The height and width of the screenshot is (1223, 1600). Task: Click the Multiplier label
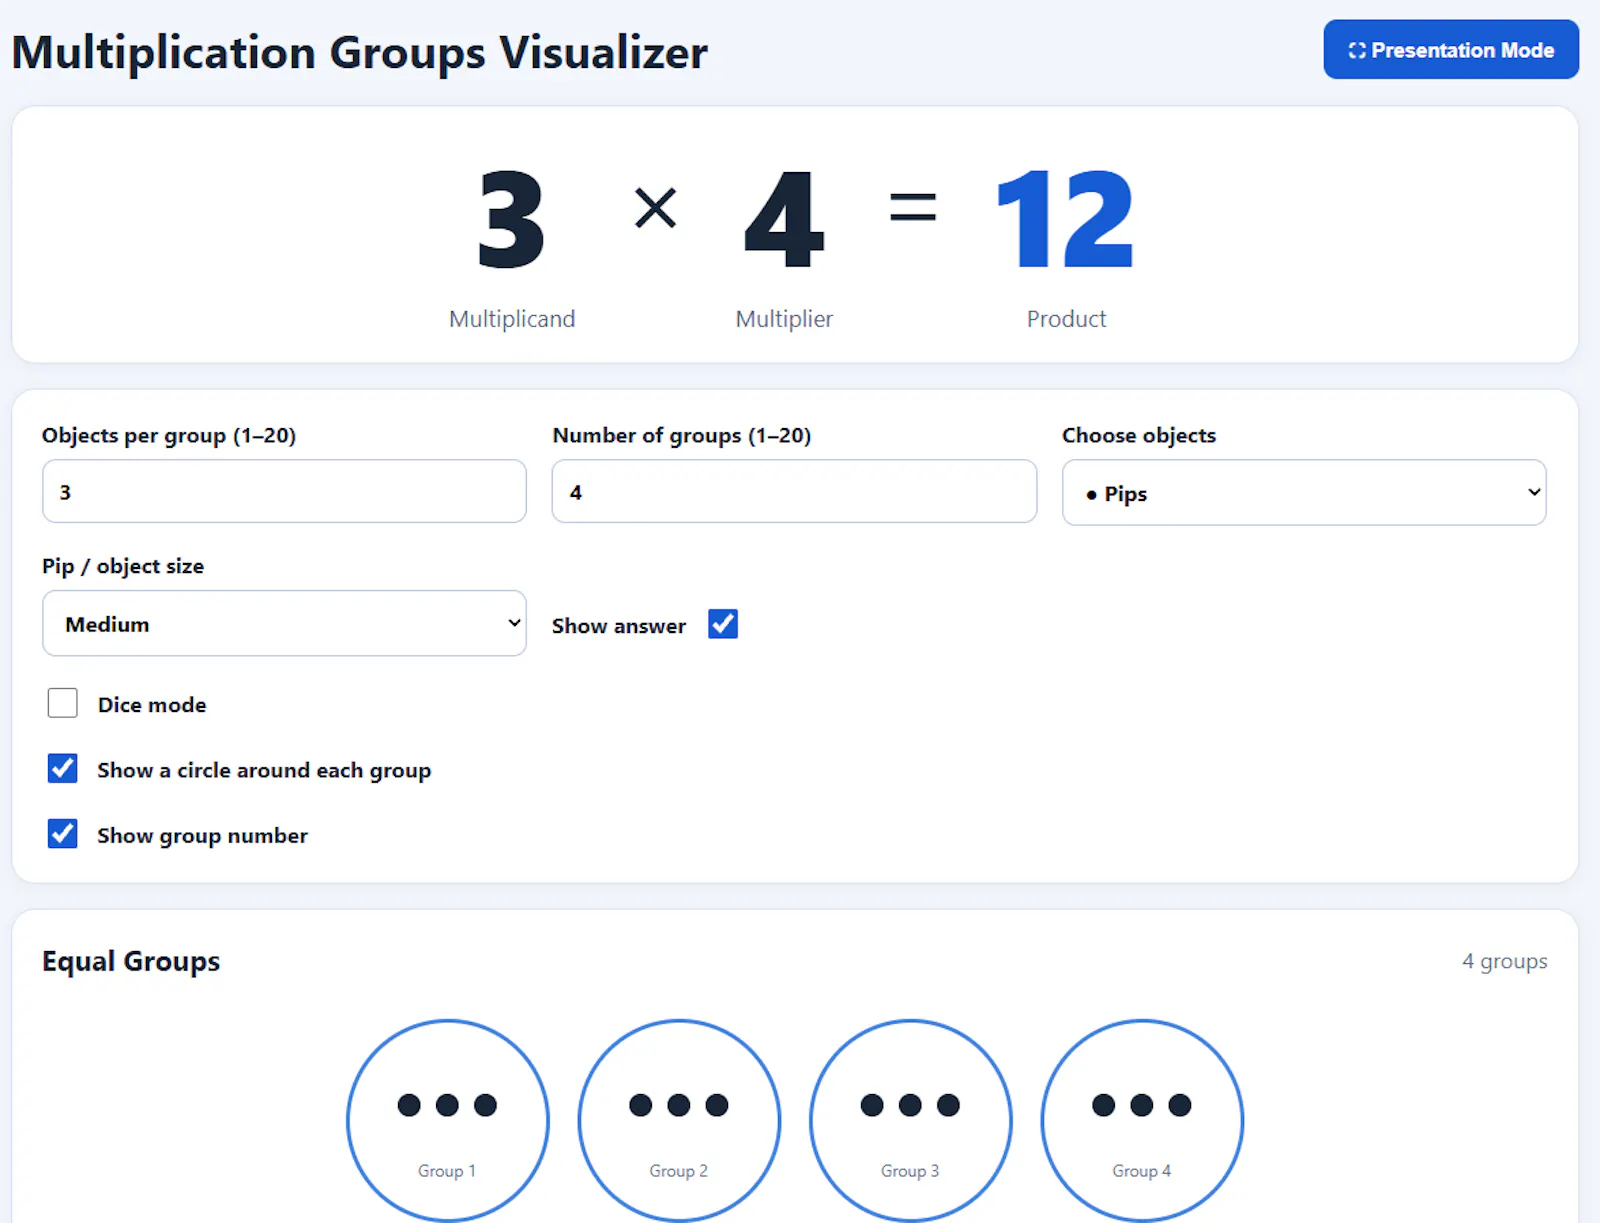[x=784, y=319]
